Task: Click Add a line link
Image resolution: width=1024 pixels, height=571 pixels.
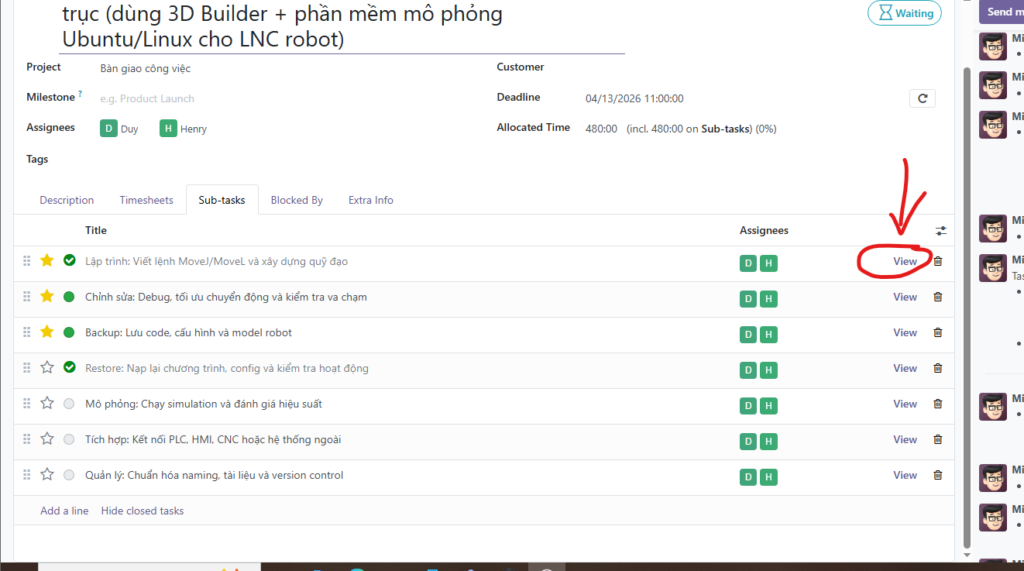Action: click(x=64, y=511)
